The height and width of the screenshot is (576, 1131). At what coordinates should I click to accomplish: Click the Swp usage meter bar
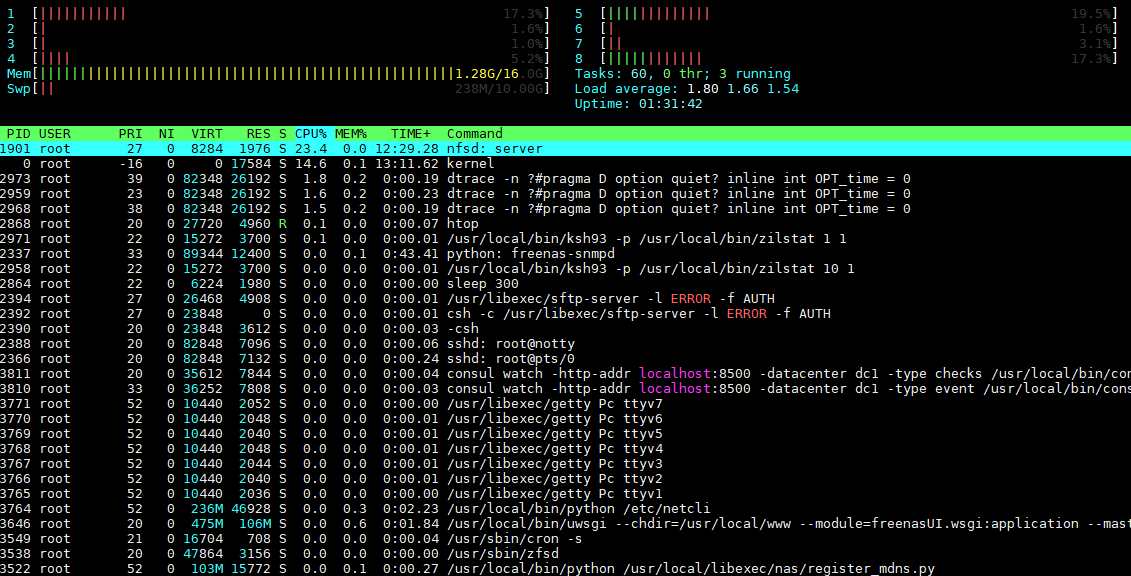(278, 89)
